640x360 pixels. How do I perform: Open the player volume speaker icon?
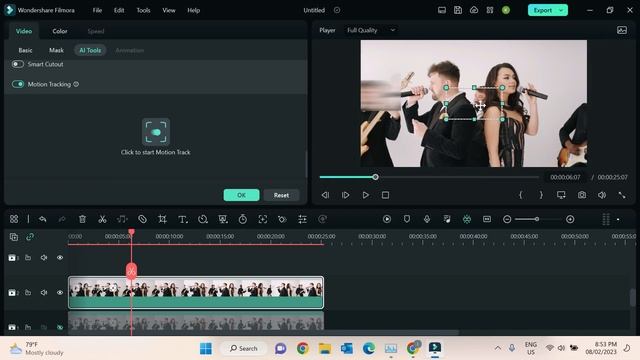[602, 195]
